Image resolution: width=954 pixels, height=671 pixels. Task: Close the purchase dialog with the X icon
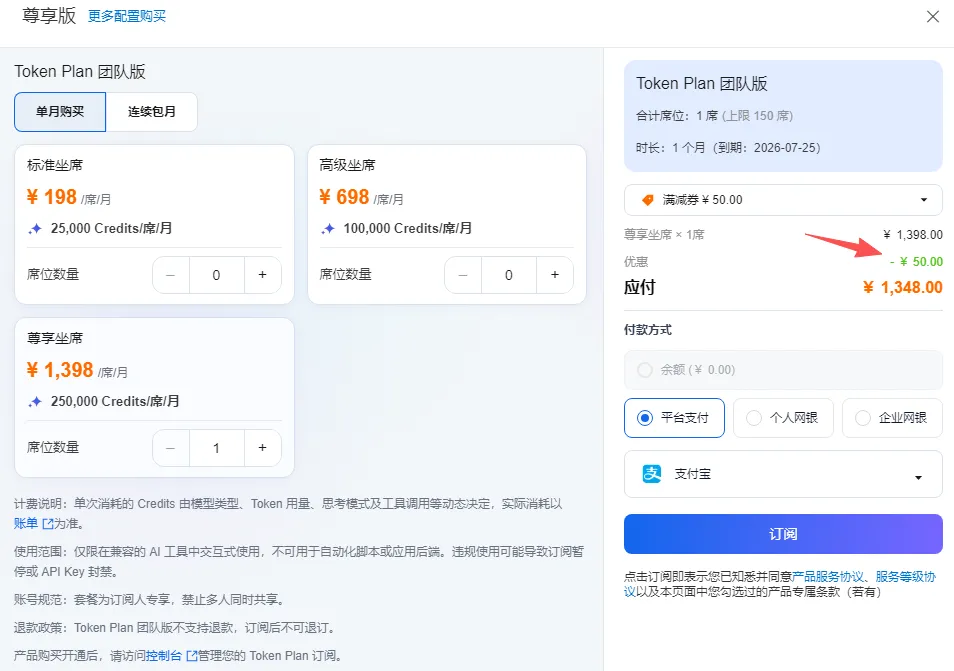coord(933,16)
